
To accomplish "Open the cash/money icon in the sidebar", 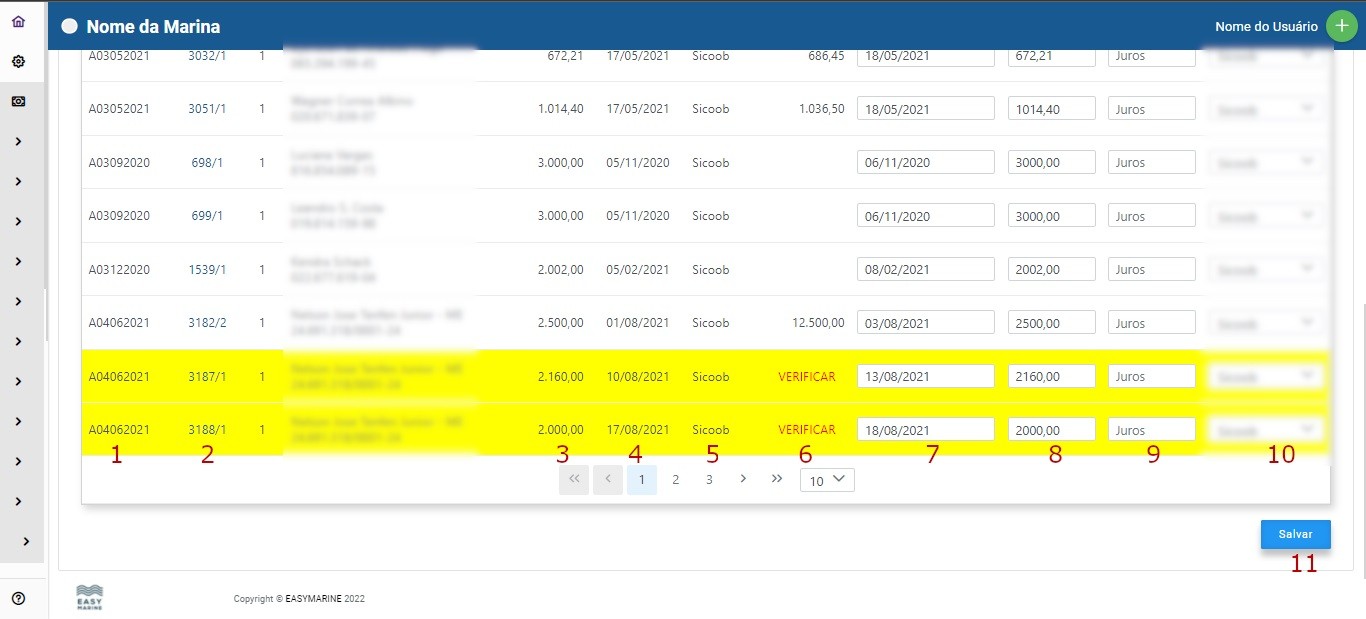I will [18, 102].
